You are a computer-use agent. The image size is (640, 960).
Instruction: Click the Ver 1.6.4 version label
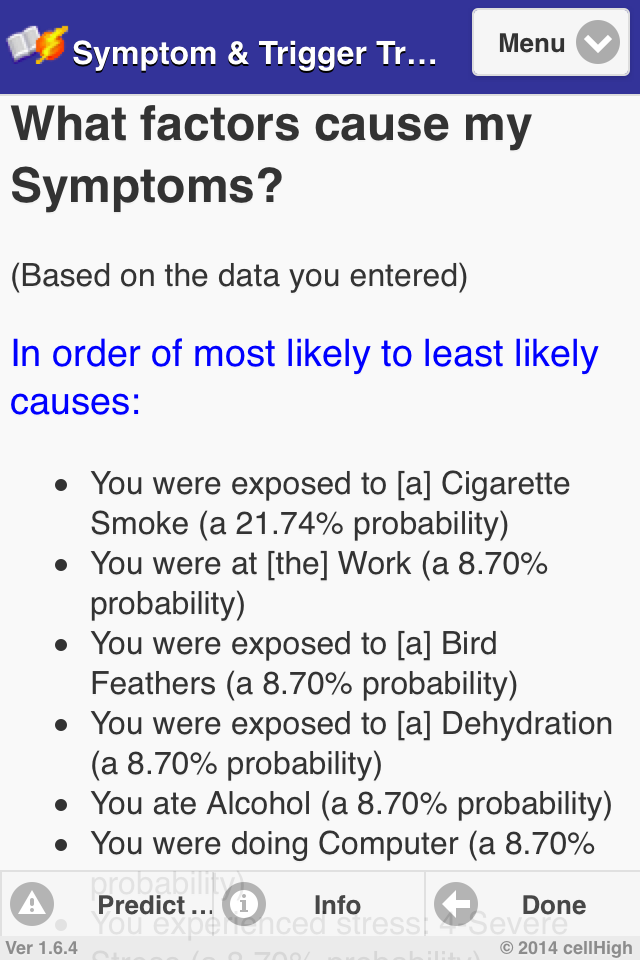point(42,947)
